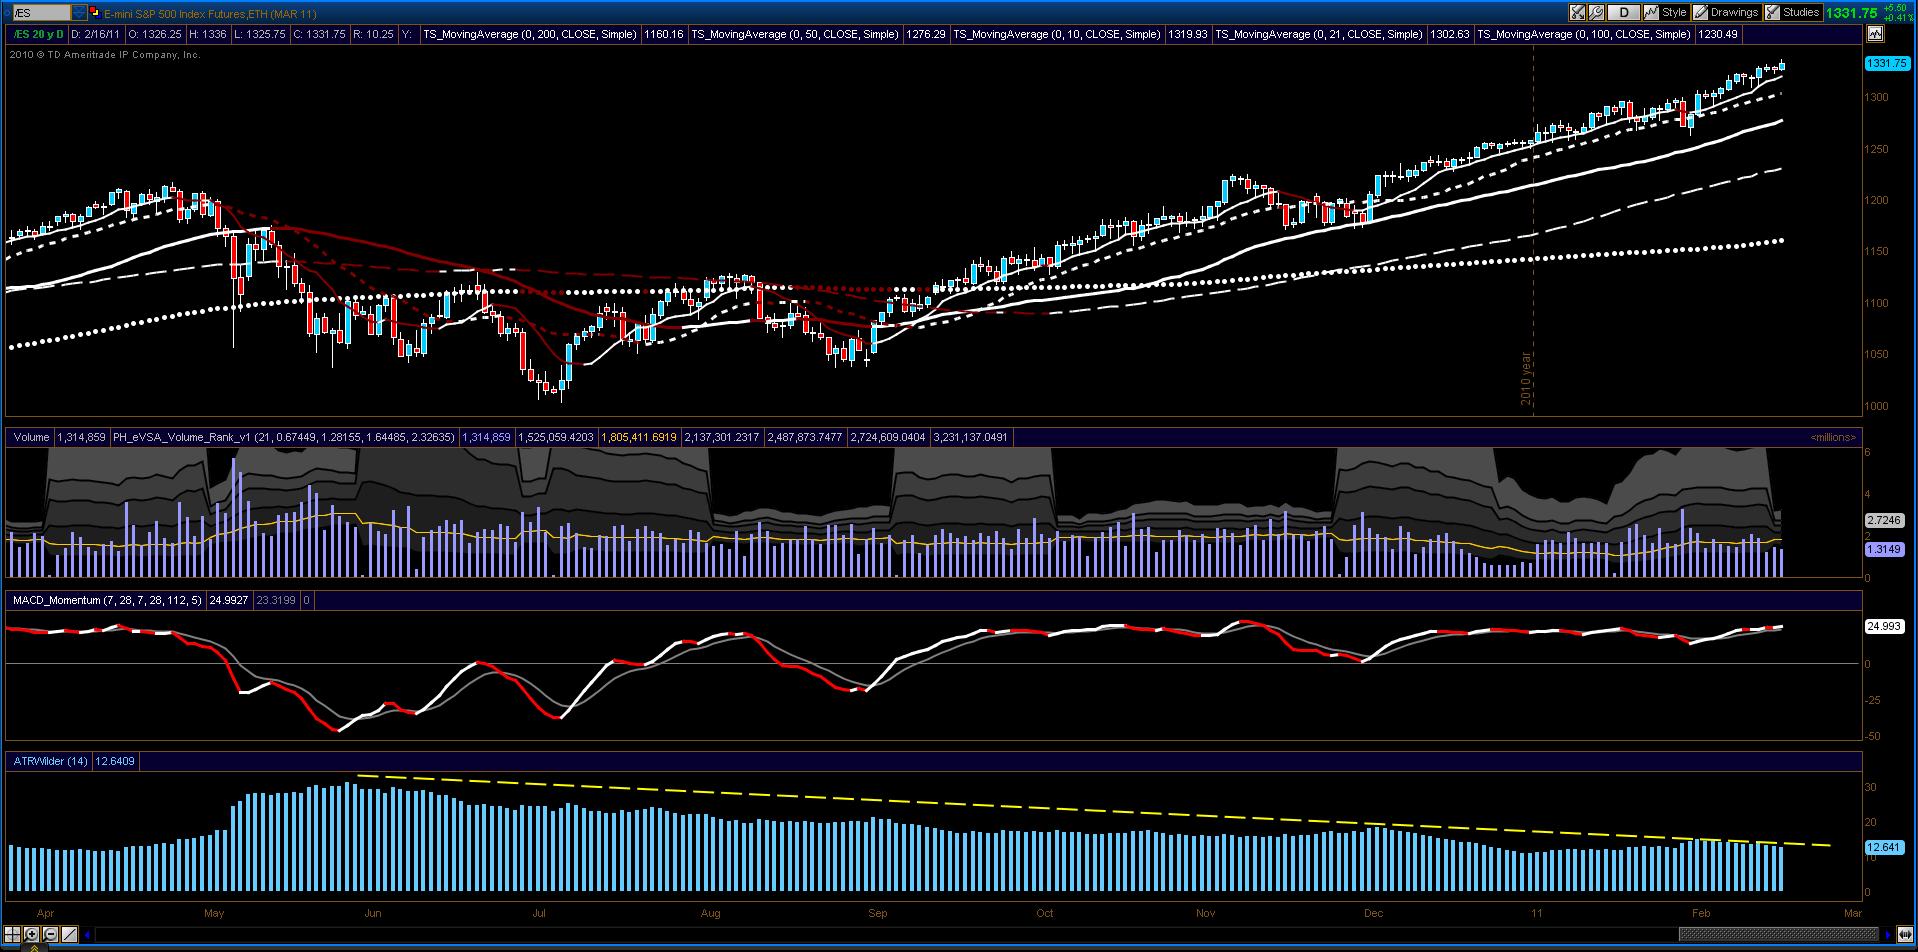This screenshot has height=952, width=1918.
Task: Click the 1230.49 moving average value
Action: 1718,34
